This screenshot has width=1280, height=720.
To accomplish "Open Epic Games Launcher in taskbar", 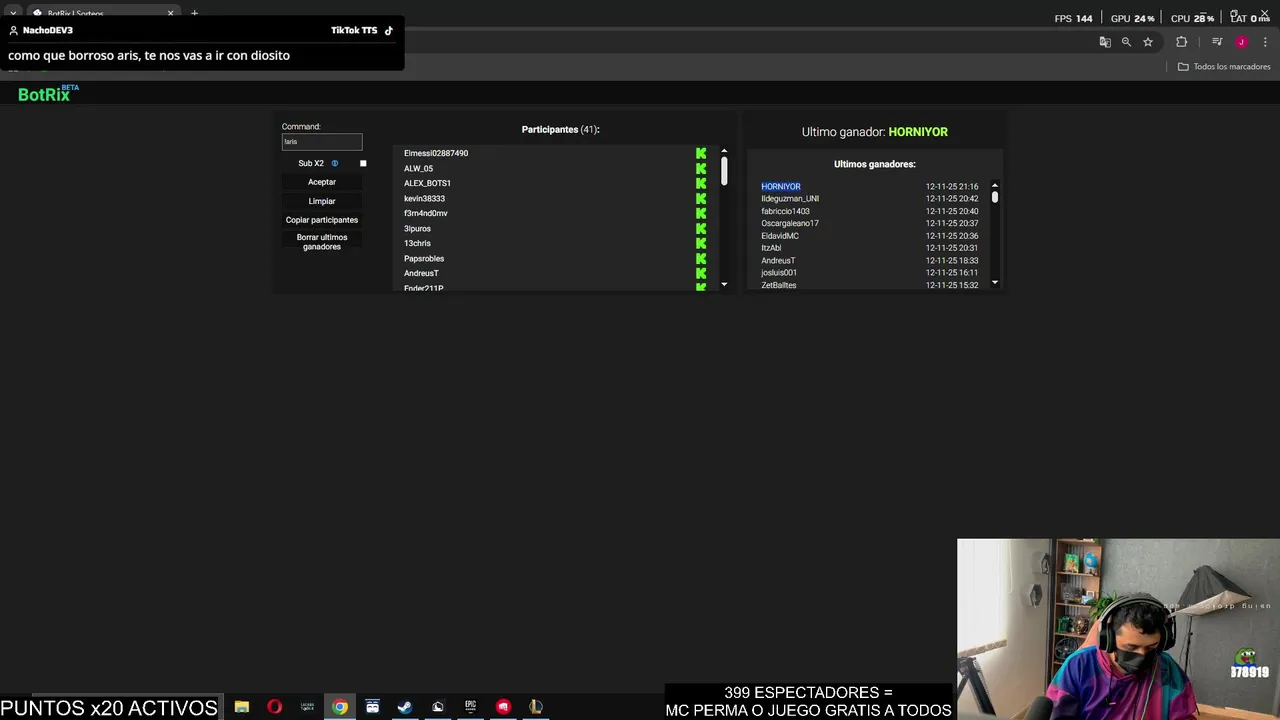I will (x=470, y=707).
